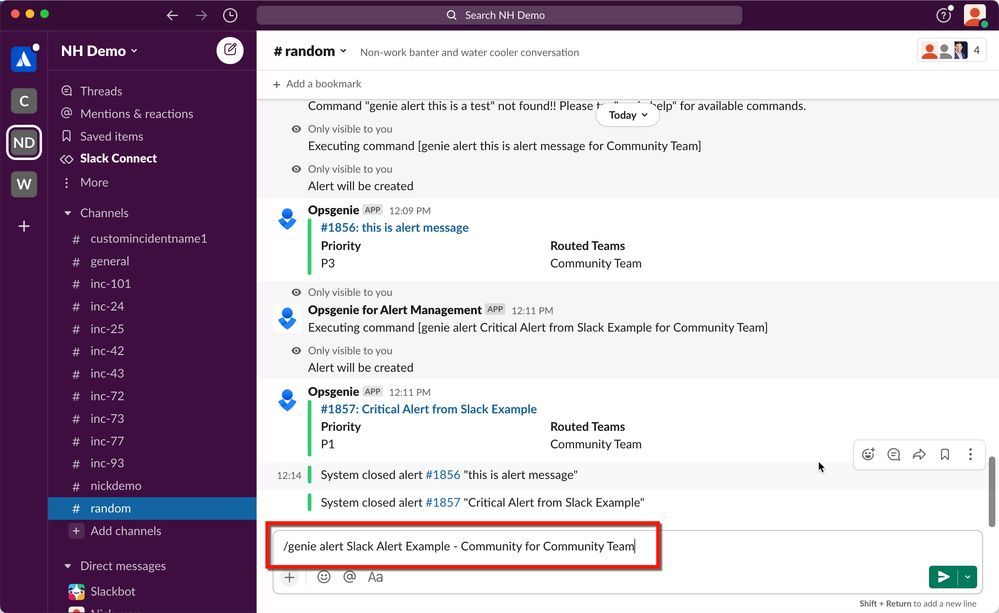The image size is (999, 613).
Task: Open the NH Demo workspace menu
Action: (x=99, y=51)
